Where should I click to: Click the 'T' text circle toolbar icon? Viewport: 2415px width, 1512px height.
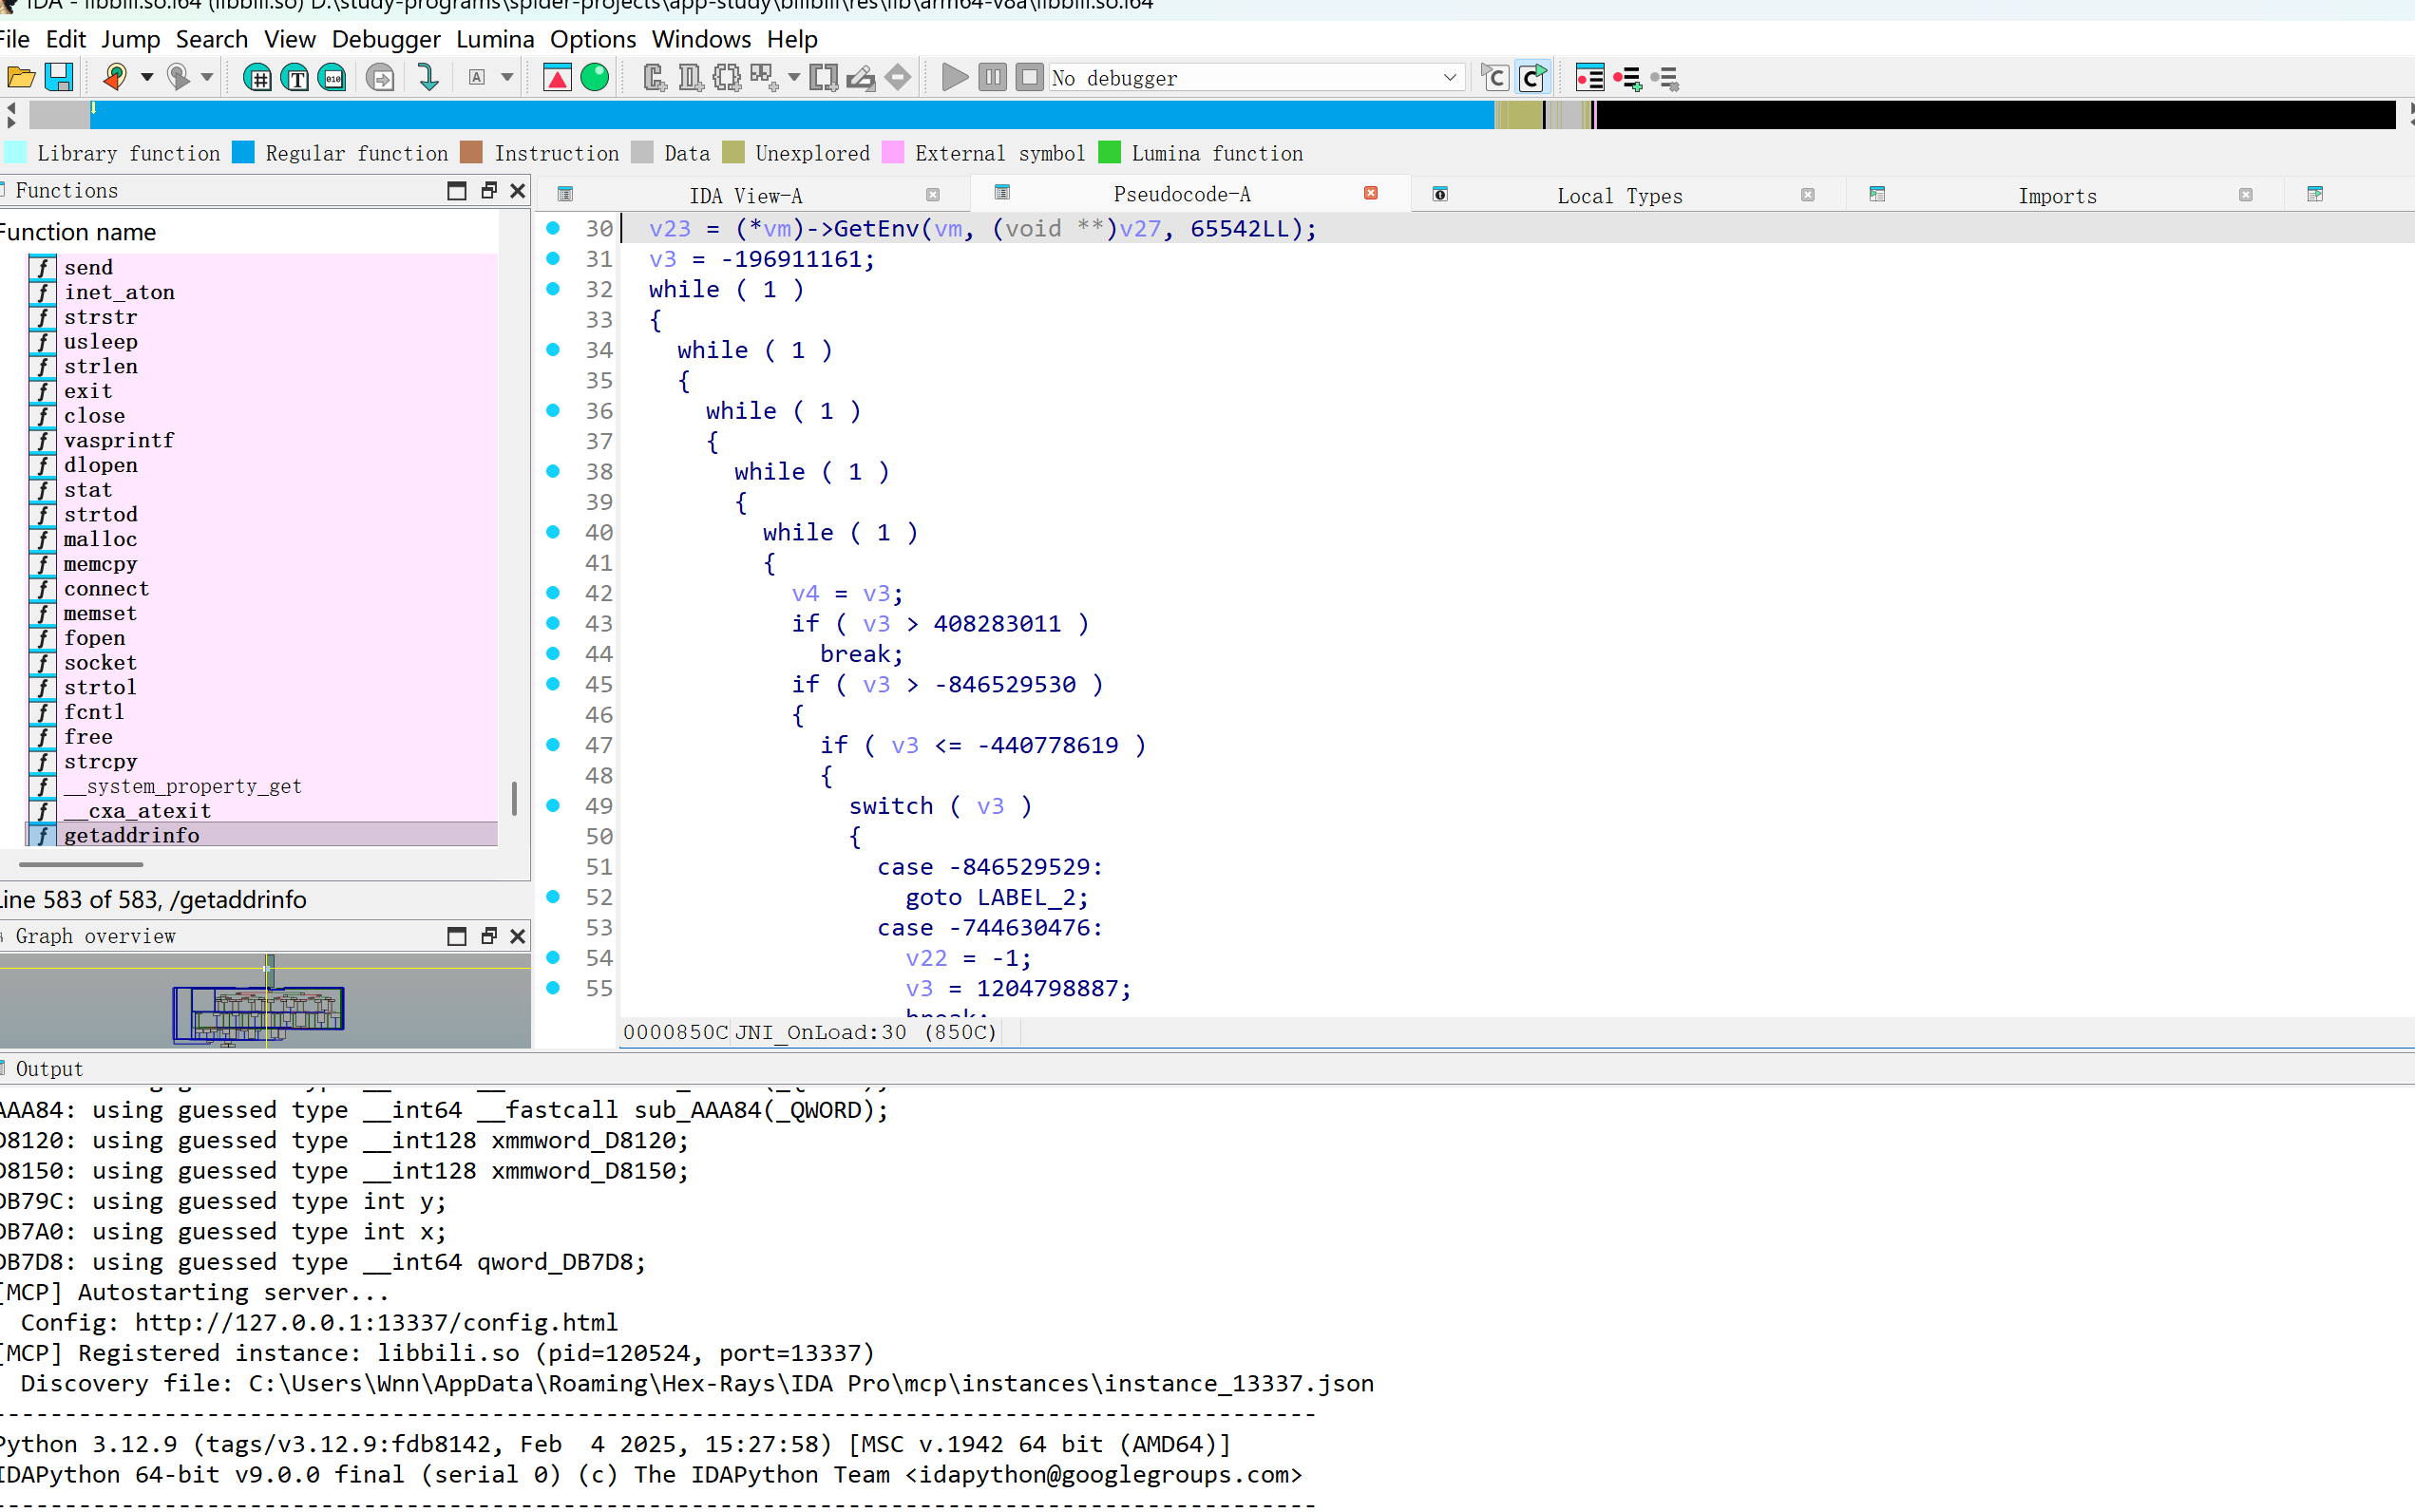295,77
